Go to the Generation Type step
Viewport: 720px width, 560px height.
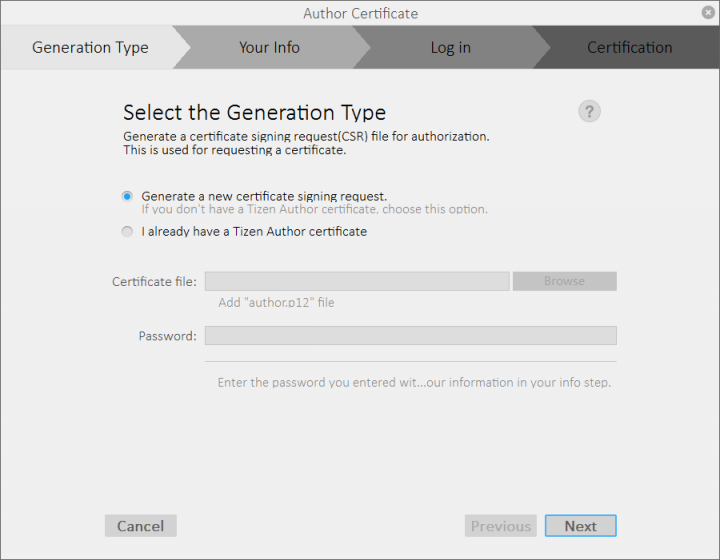coord(90,47)
